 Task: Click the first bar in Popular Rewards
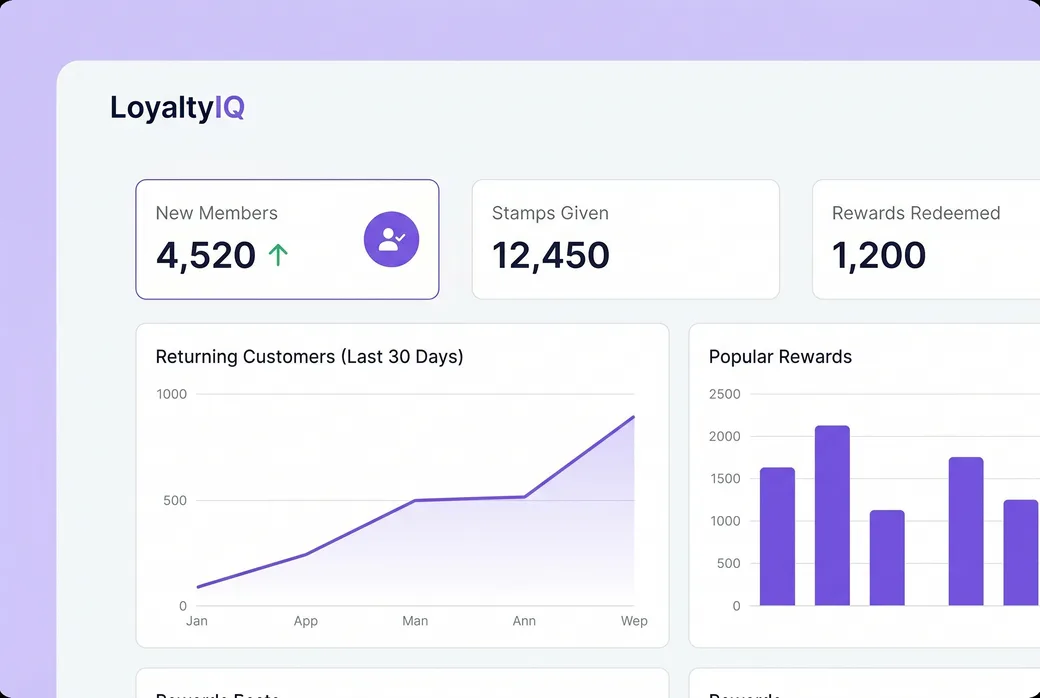coord(777,537)
